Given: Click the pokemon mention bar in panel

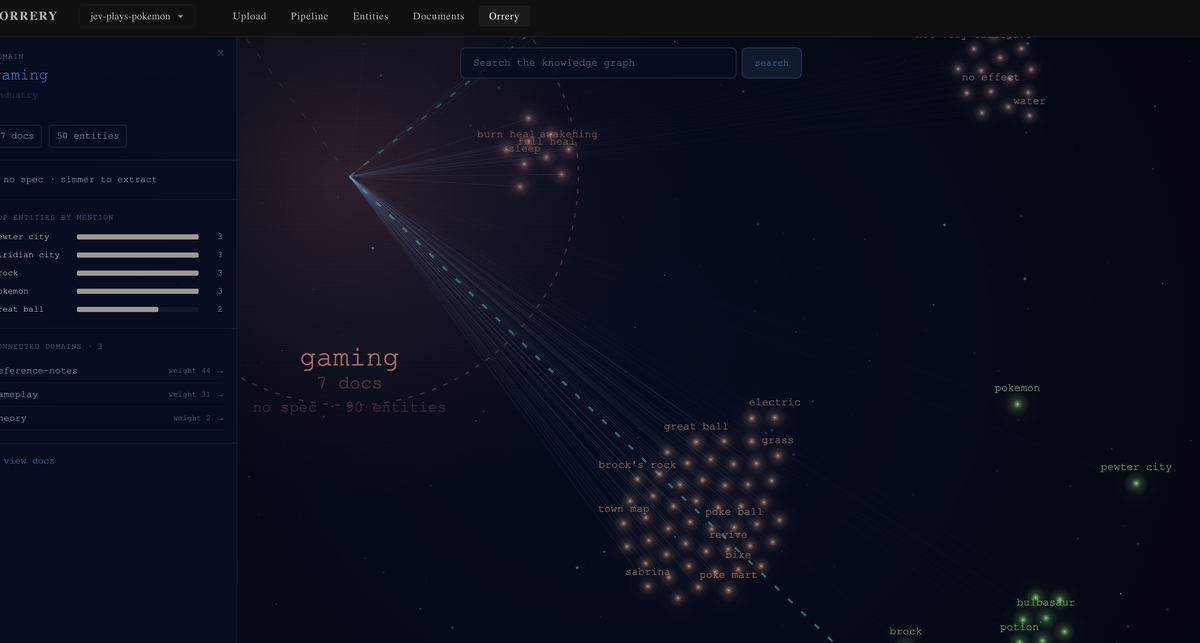Looking at the screenshot, I should (x=137, y=291).
